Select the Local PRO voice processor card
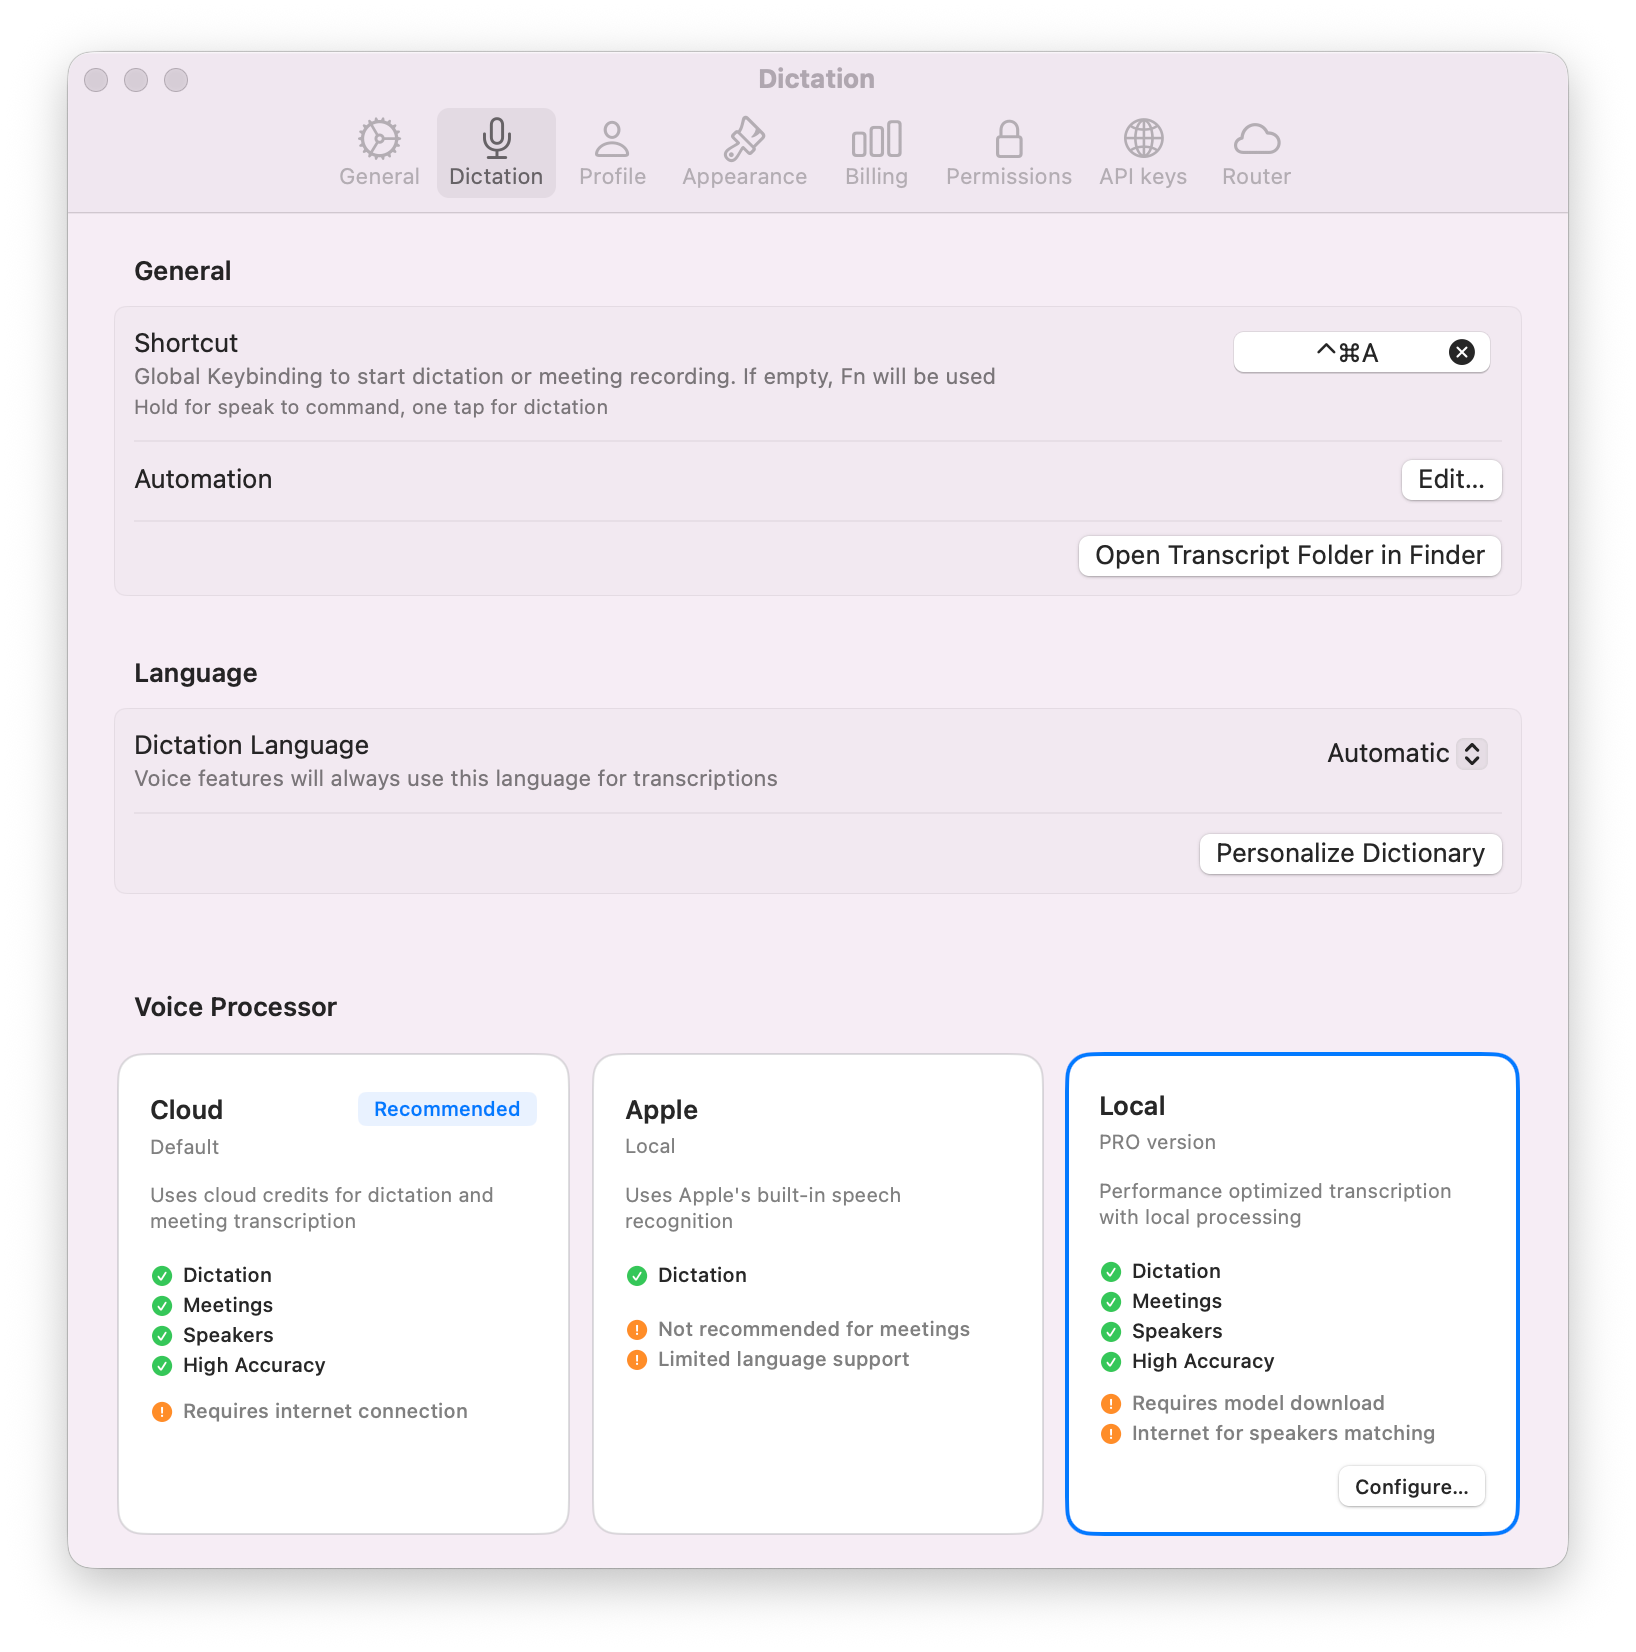 [x=1292, y=1293]
